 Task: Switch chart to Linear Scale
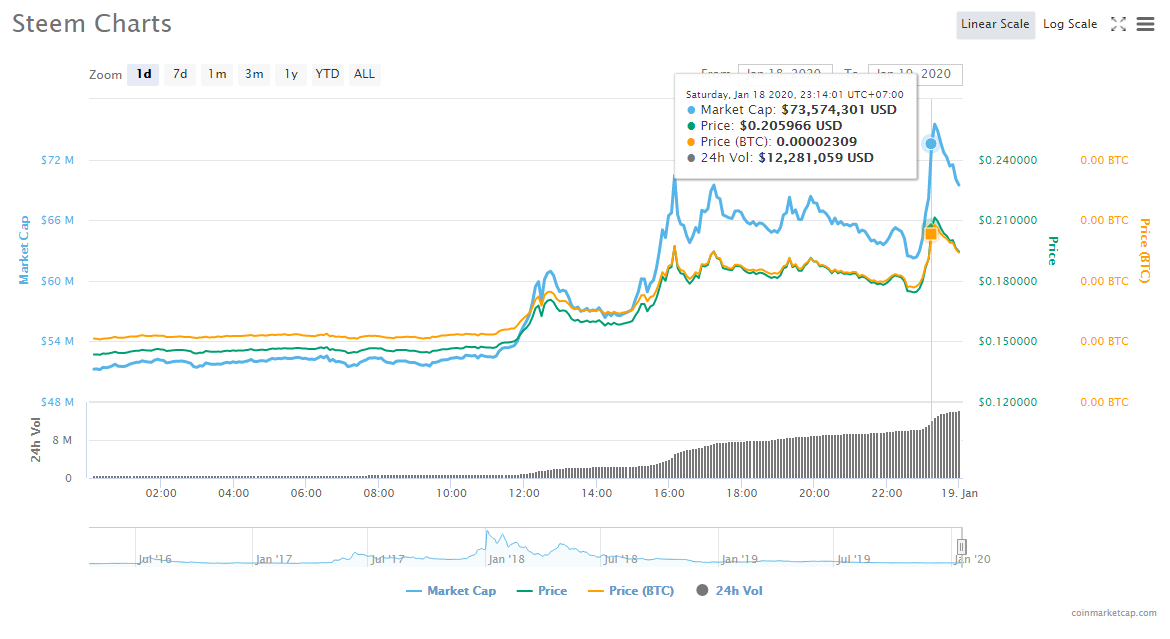tap(995, 25)
